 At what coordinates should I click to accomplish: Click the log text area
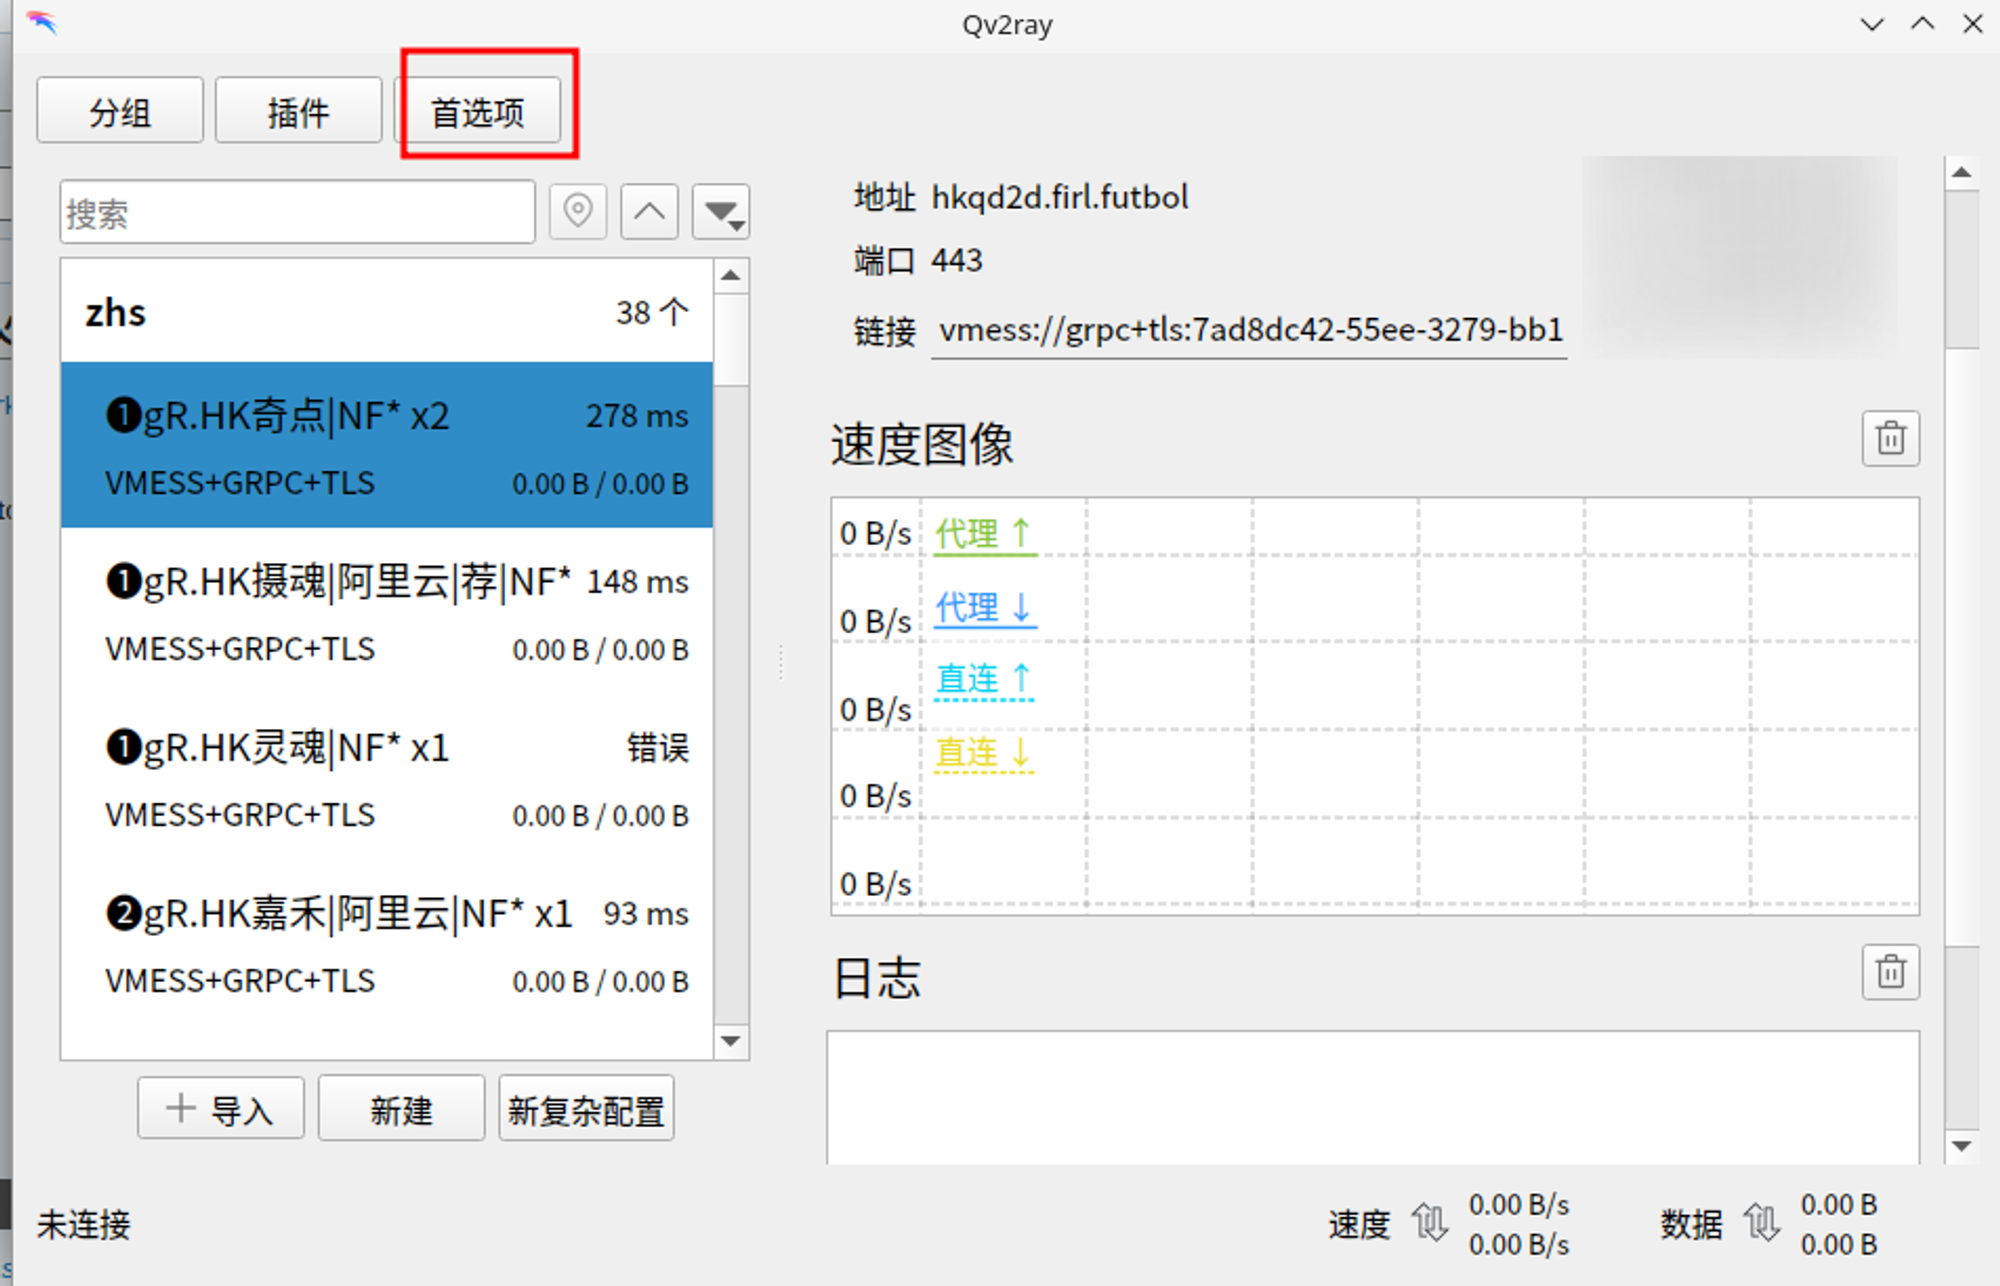[x=1373, y=1097]
